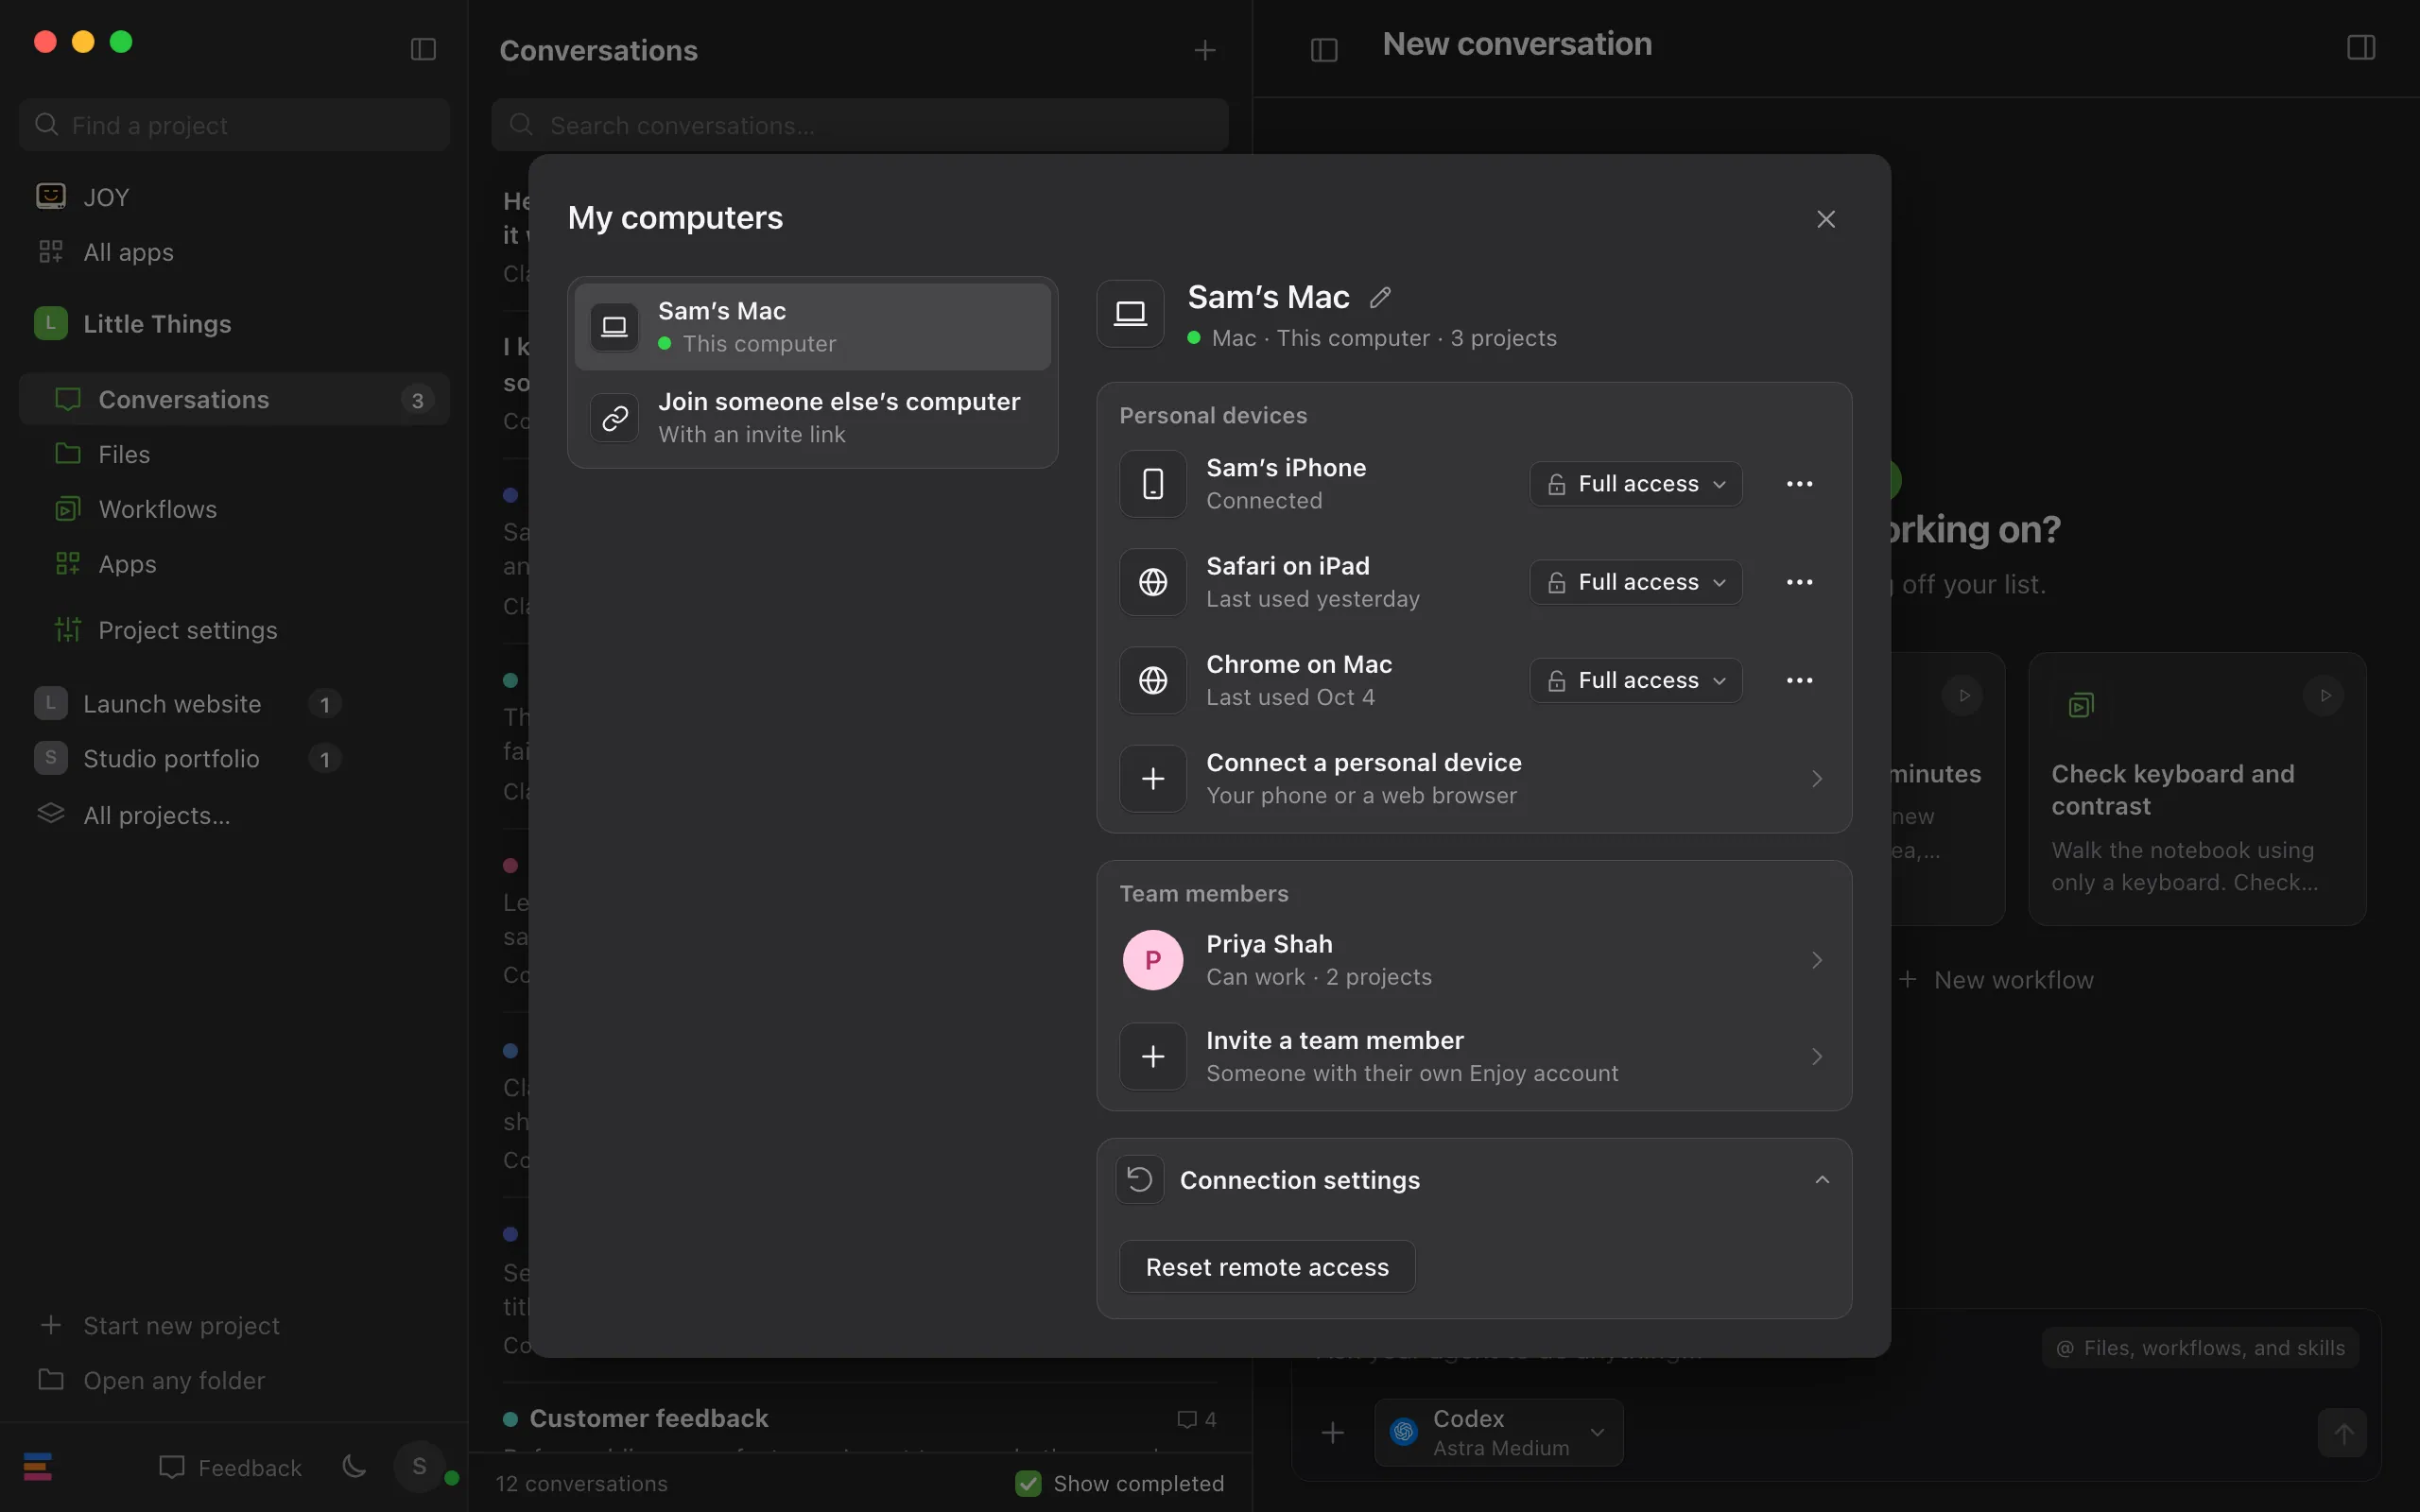Open the Priya Shah team member details

[1474, 960]
